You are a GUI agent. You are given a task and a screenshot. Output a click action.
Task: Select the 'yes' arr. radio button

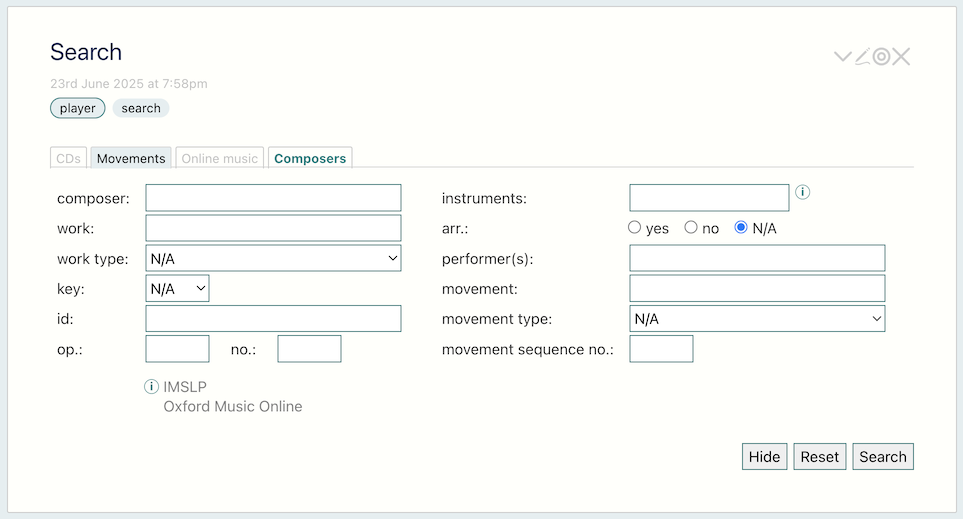[634, 227]
